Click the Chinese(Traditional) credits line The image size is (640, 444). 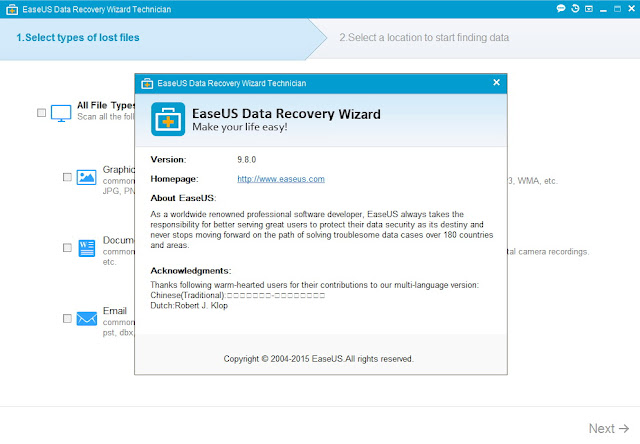[238, 295]
